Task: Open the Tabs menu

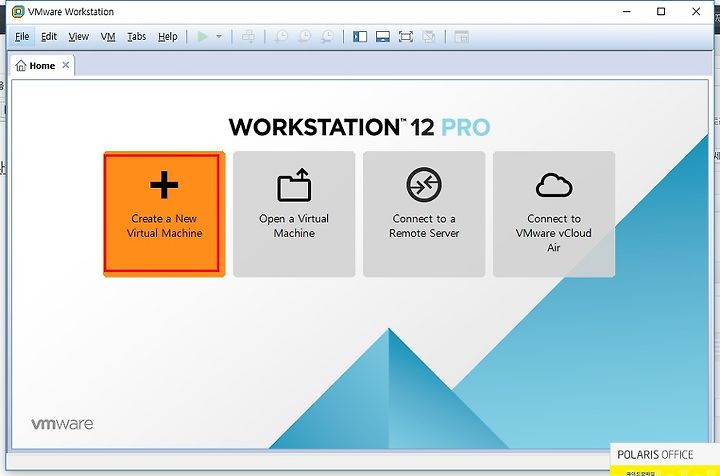Action: point(136,36)
